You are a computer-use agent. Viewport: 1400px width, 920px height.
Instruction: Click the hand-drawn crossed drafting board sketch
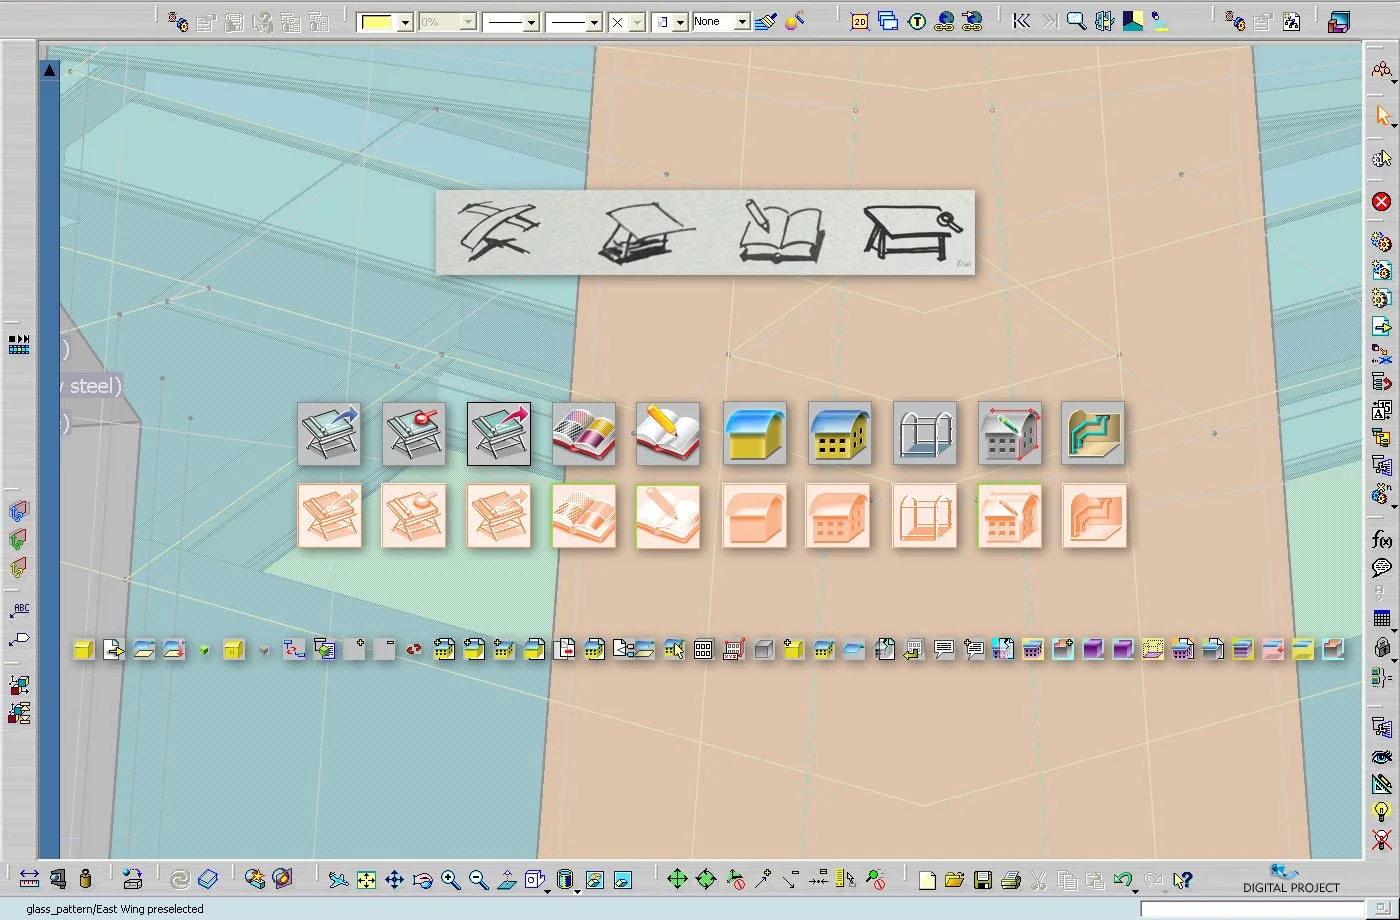[498, 231]
